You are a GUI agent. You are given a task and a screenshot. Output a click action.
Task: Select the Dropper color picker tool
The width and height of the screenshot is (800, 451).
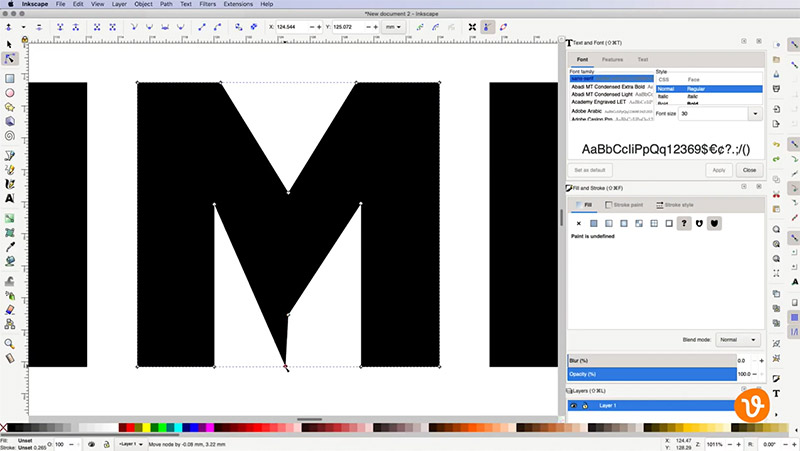9,247
